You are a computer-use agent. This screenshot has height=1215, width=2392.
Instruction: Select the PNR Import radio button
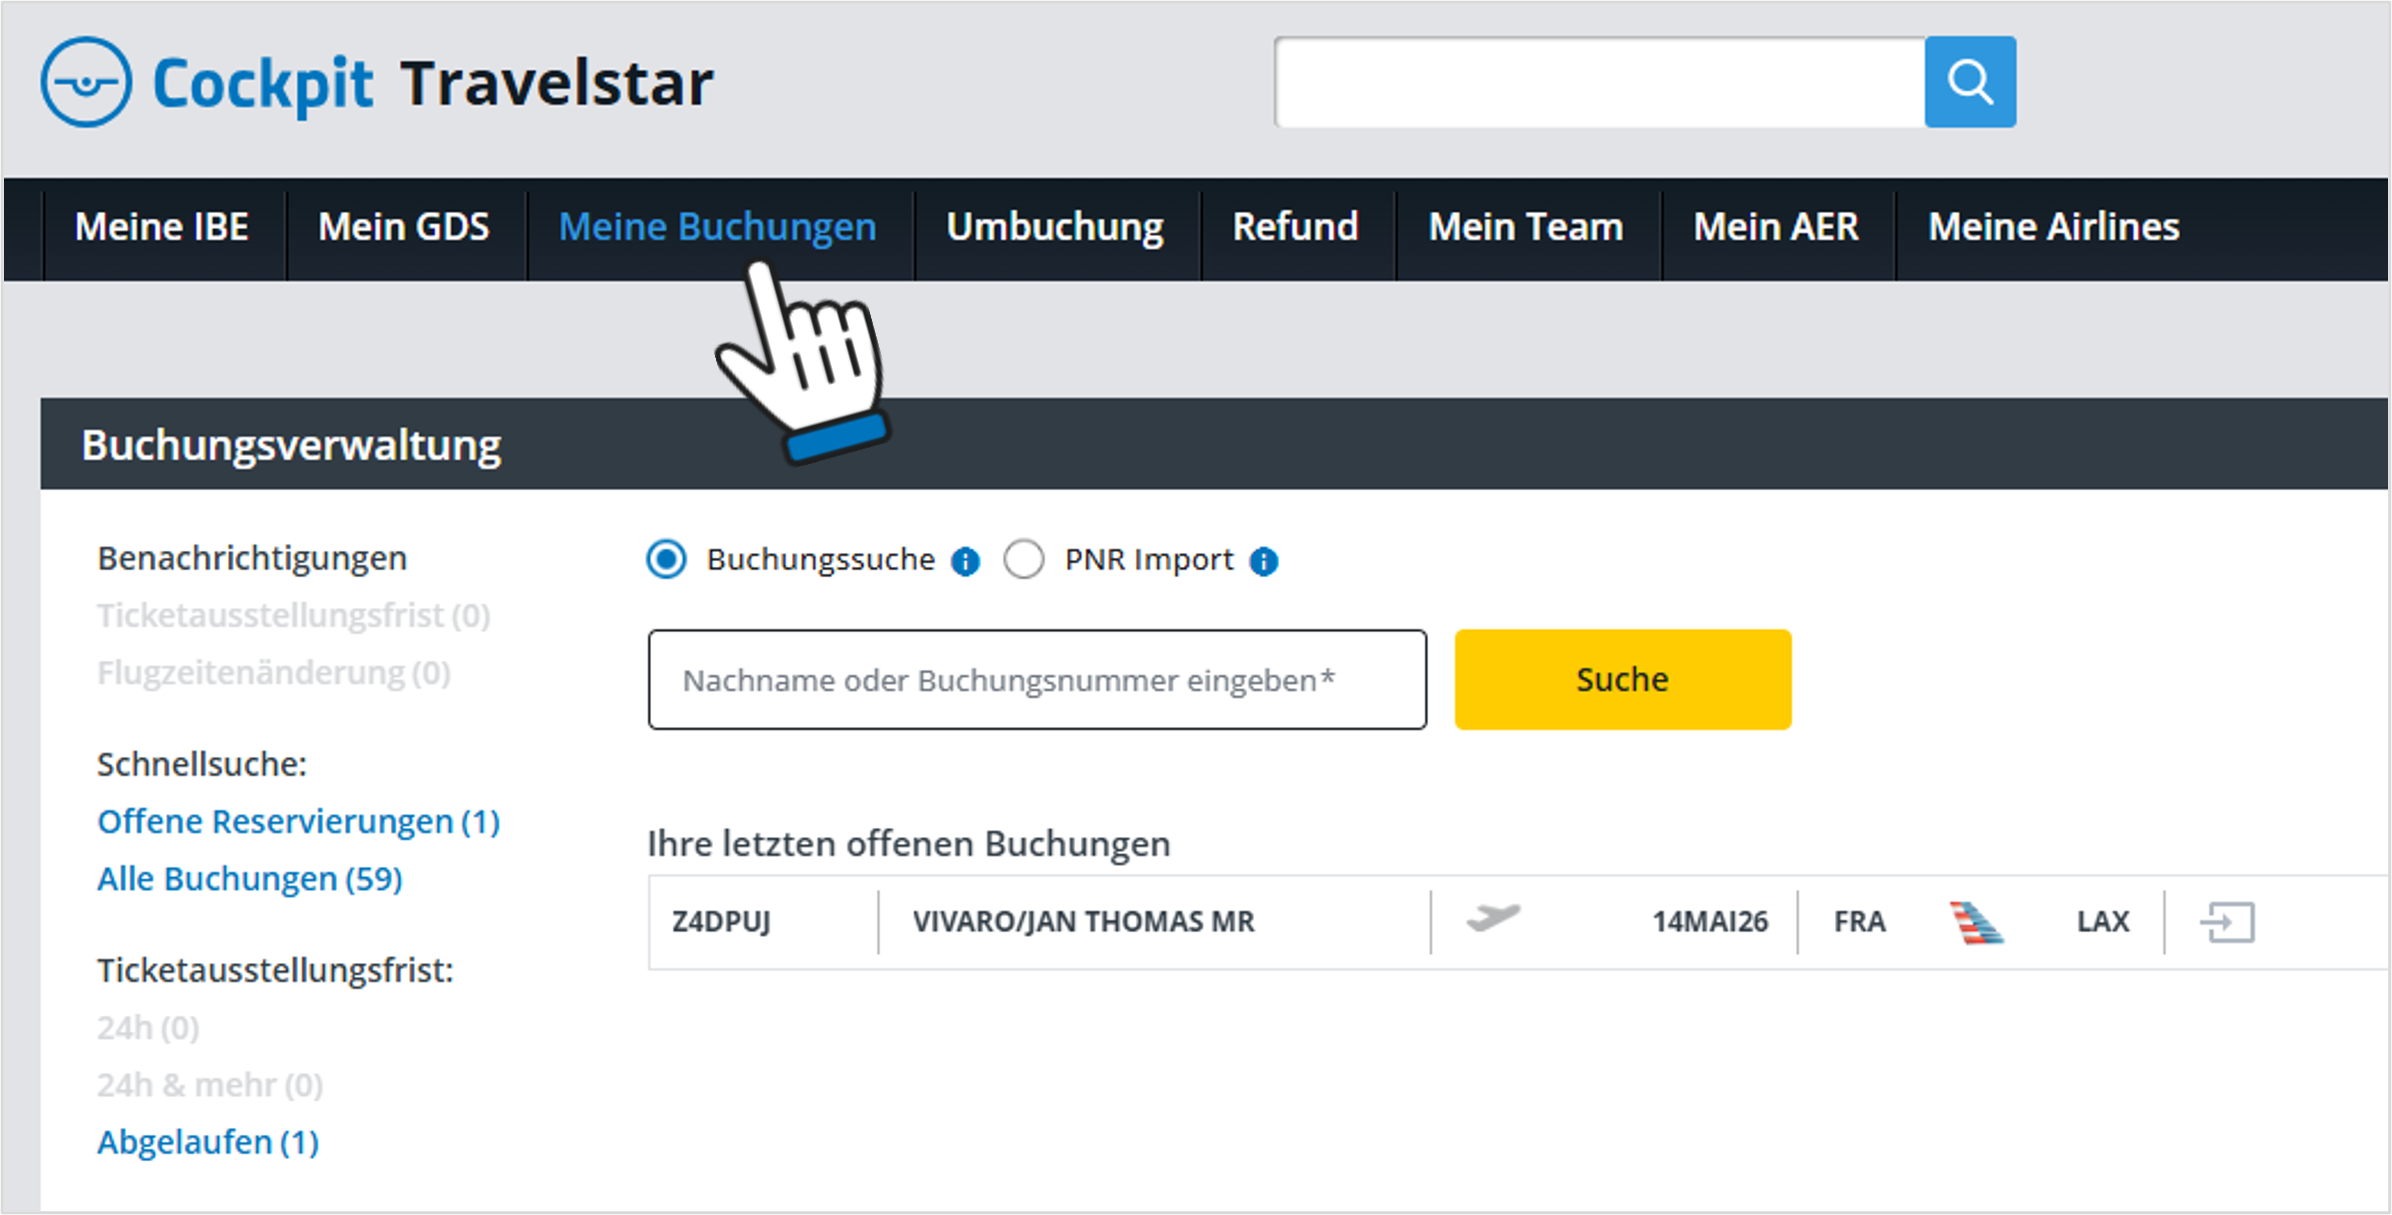(x=1024, y=559)
